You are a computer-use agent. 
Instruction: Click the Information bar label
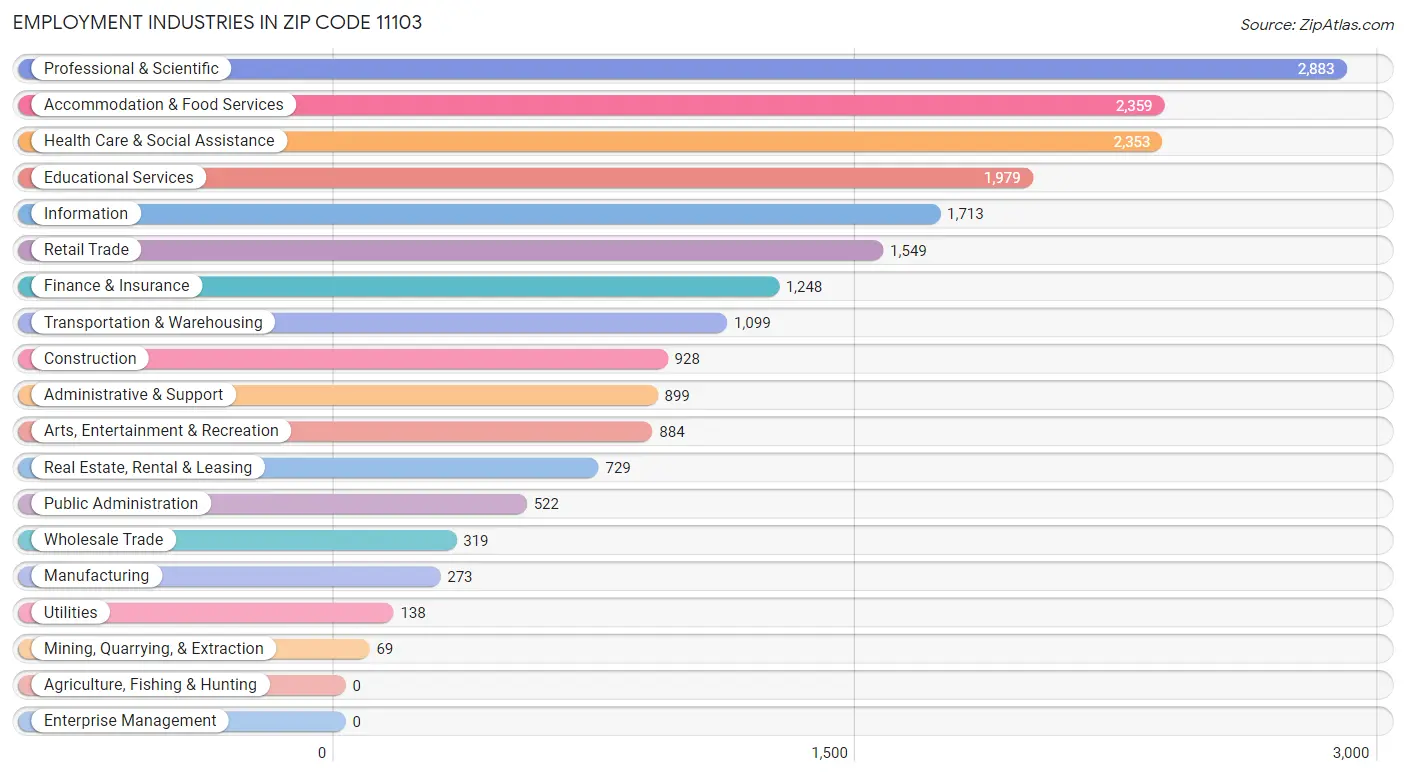[86, 214]
